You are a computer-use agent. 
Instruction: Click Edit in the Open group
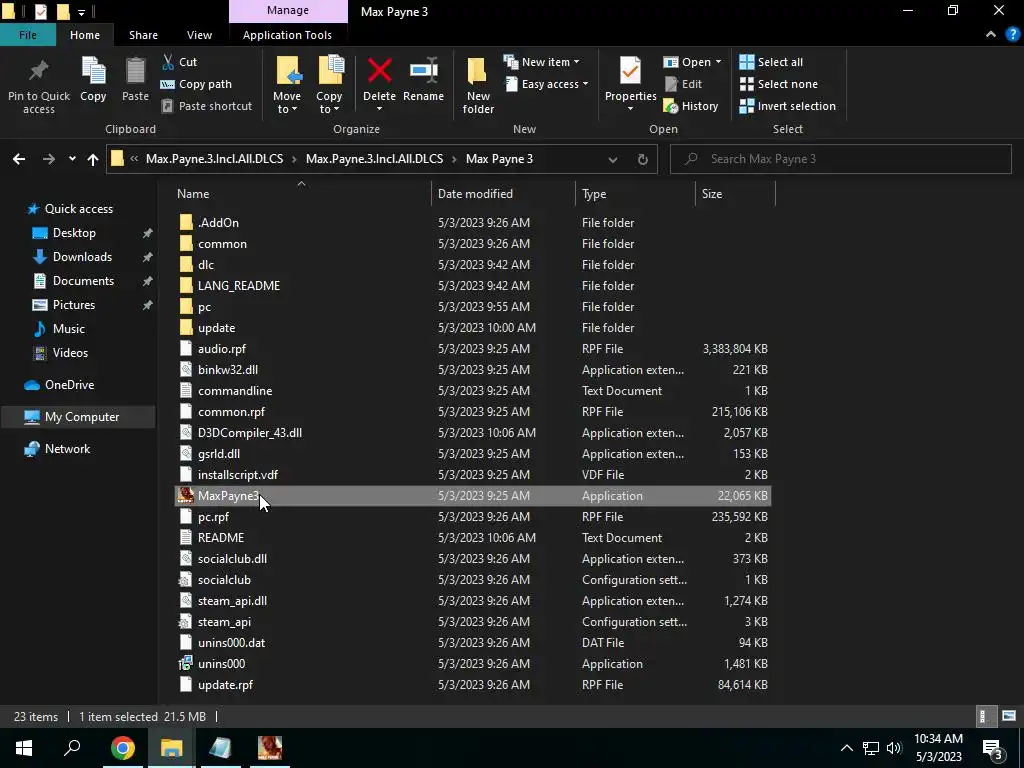(x=683, y=84)
